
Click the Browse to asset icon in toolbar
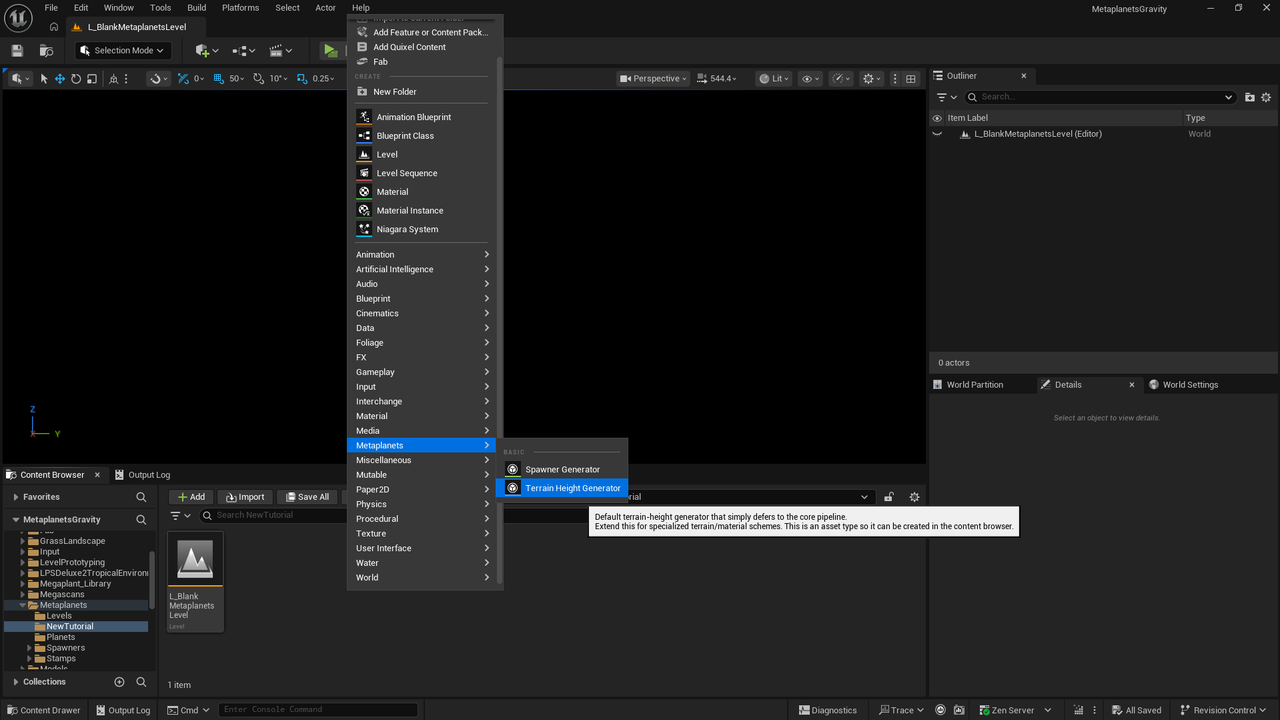[x=46, y=50]
